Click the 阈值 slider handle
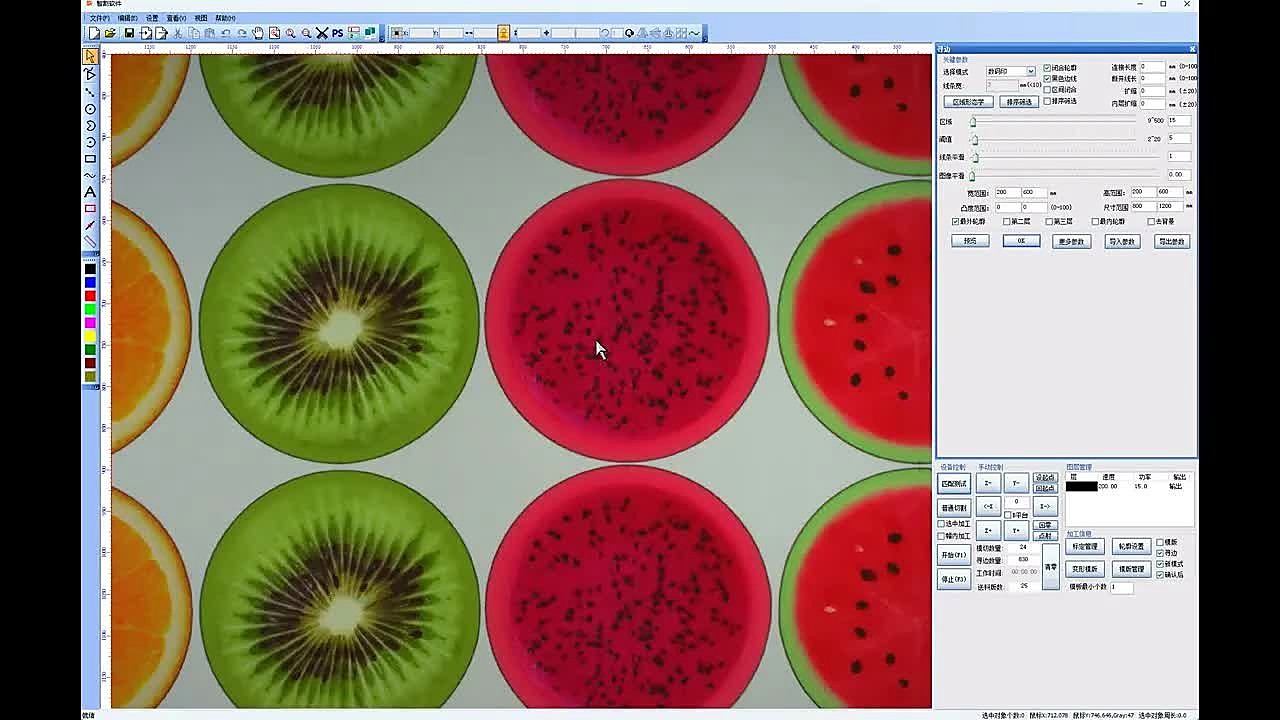This screenshot has width=1280, height=720. (973, 139)
